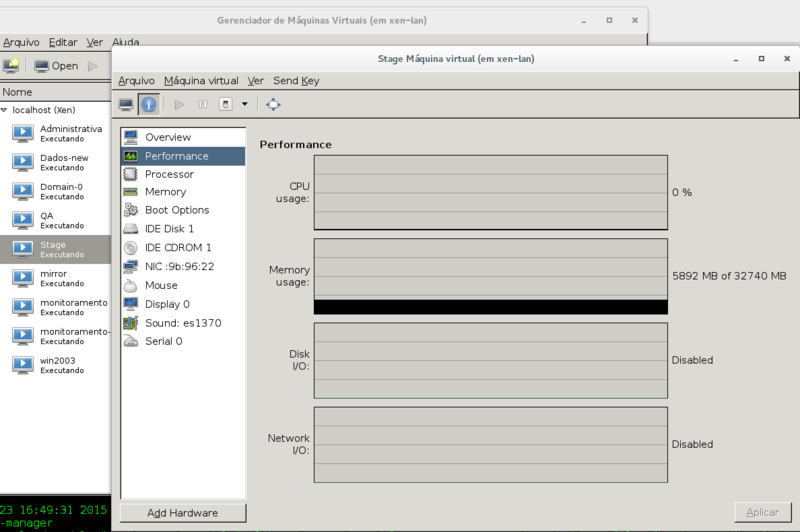Click the Nome column header
The image size is (800, 532).
pos(56,92)
